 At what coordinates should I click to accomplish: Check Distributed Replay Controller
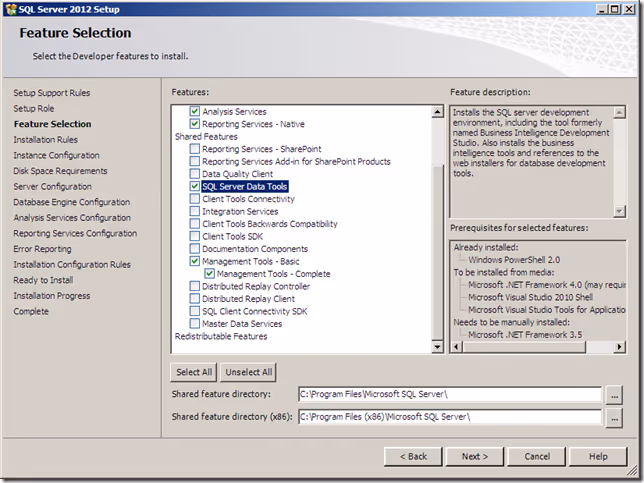click(x=195, y=286)
